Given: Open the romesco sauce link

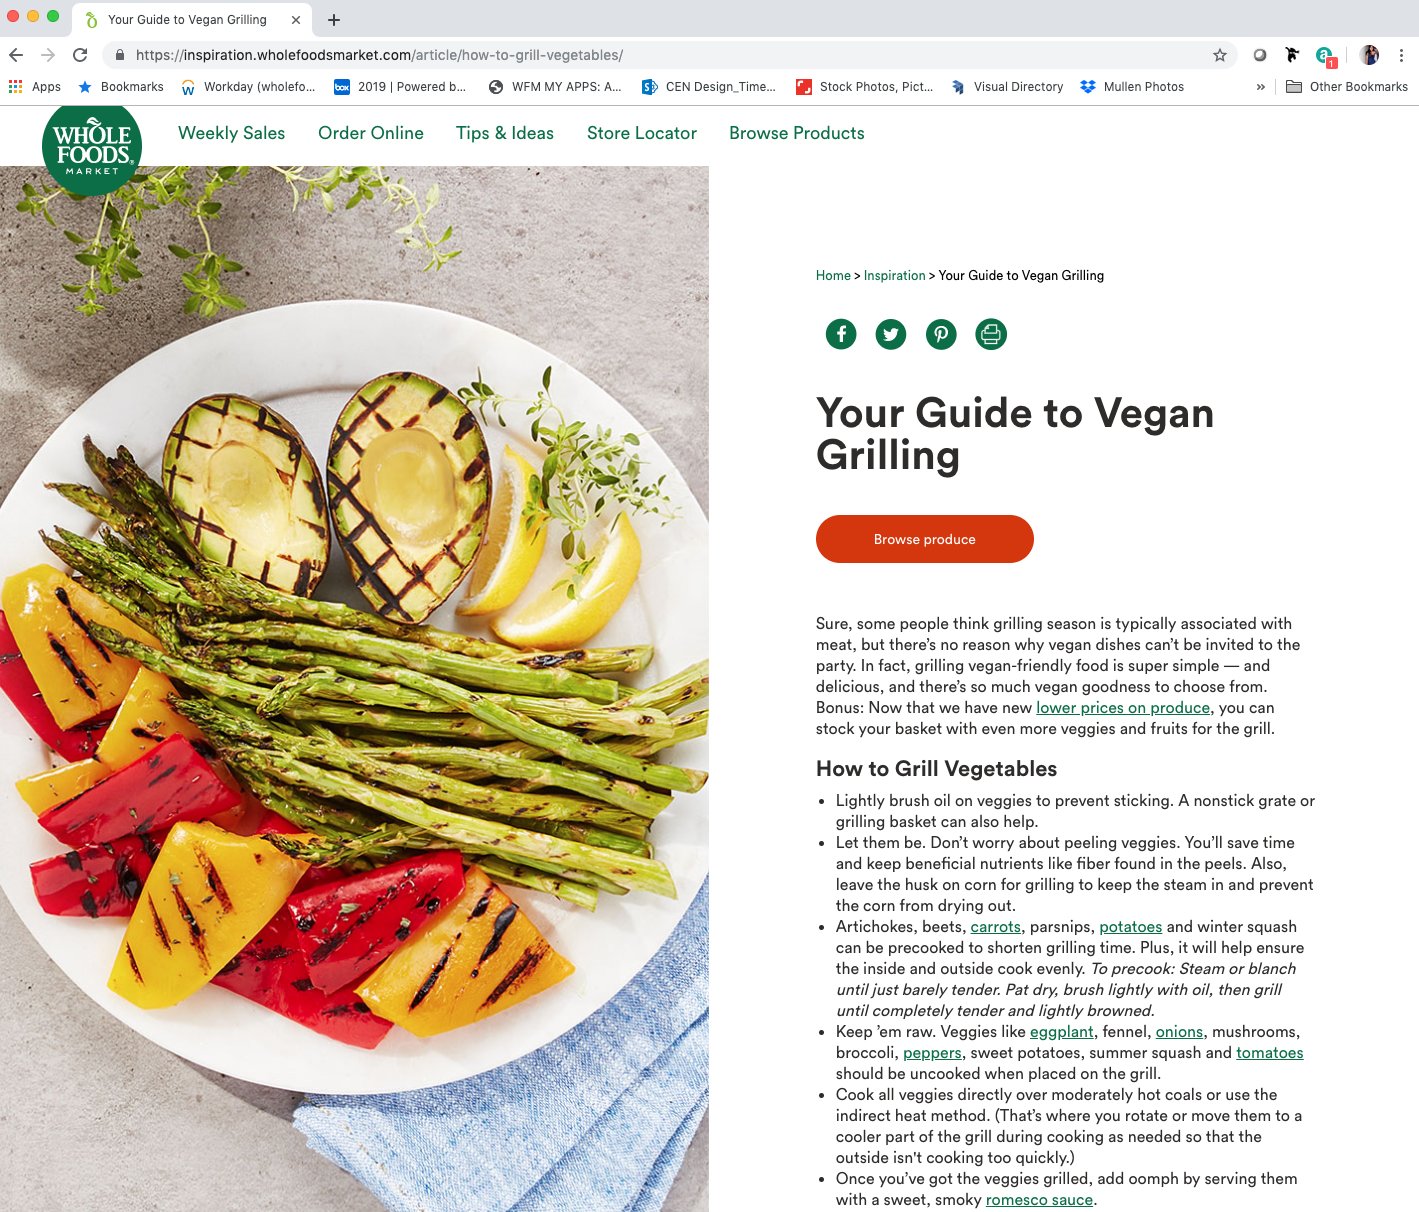Looking at the screenshot, I should pos(1039,1200).
